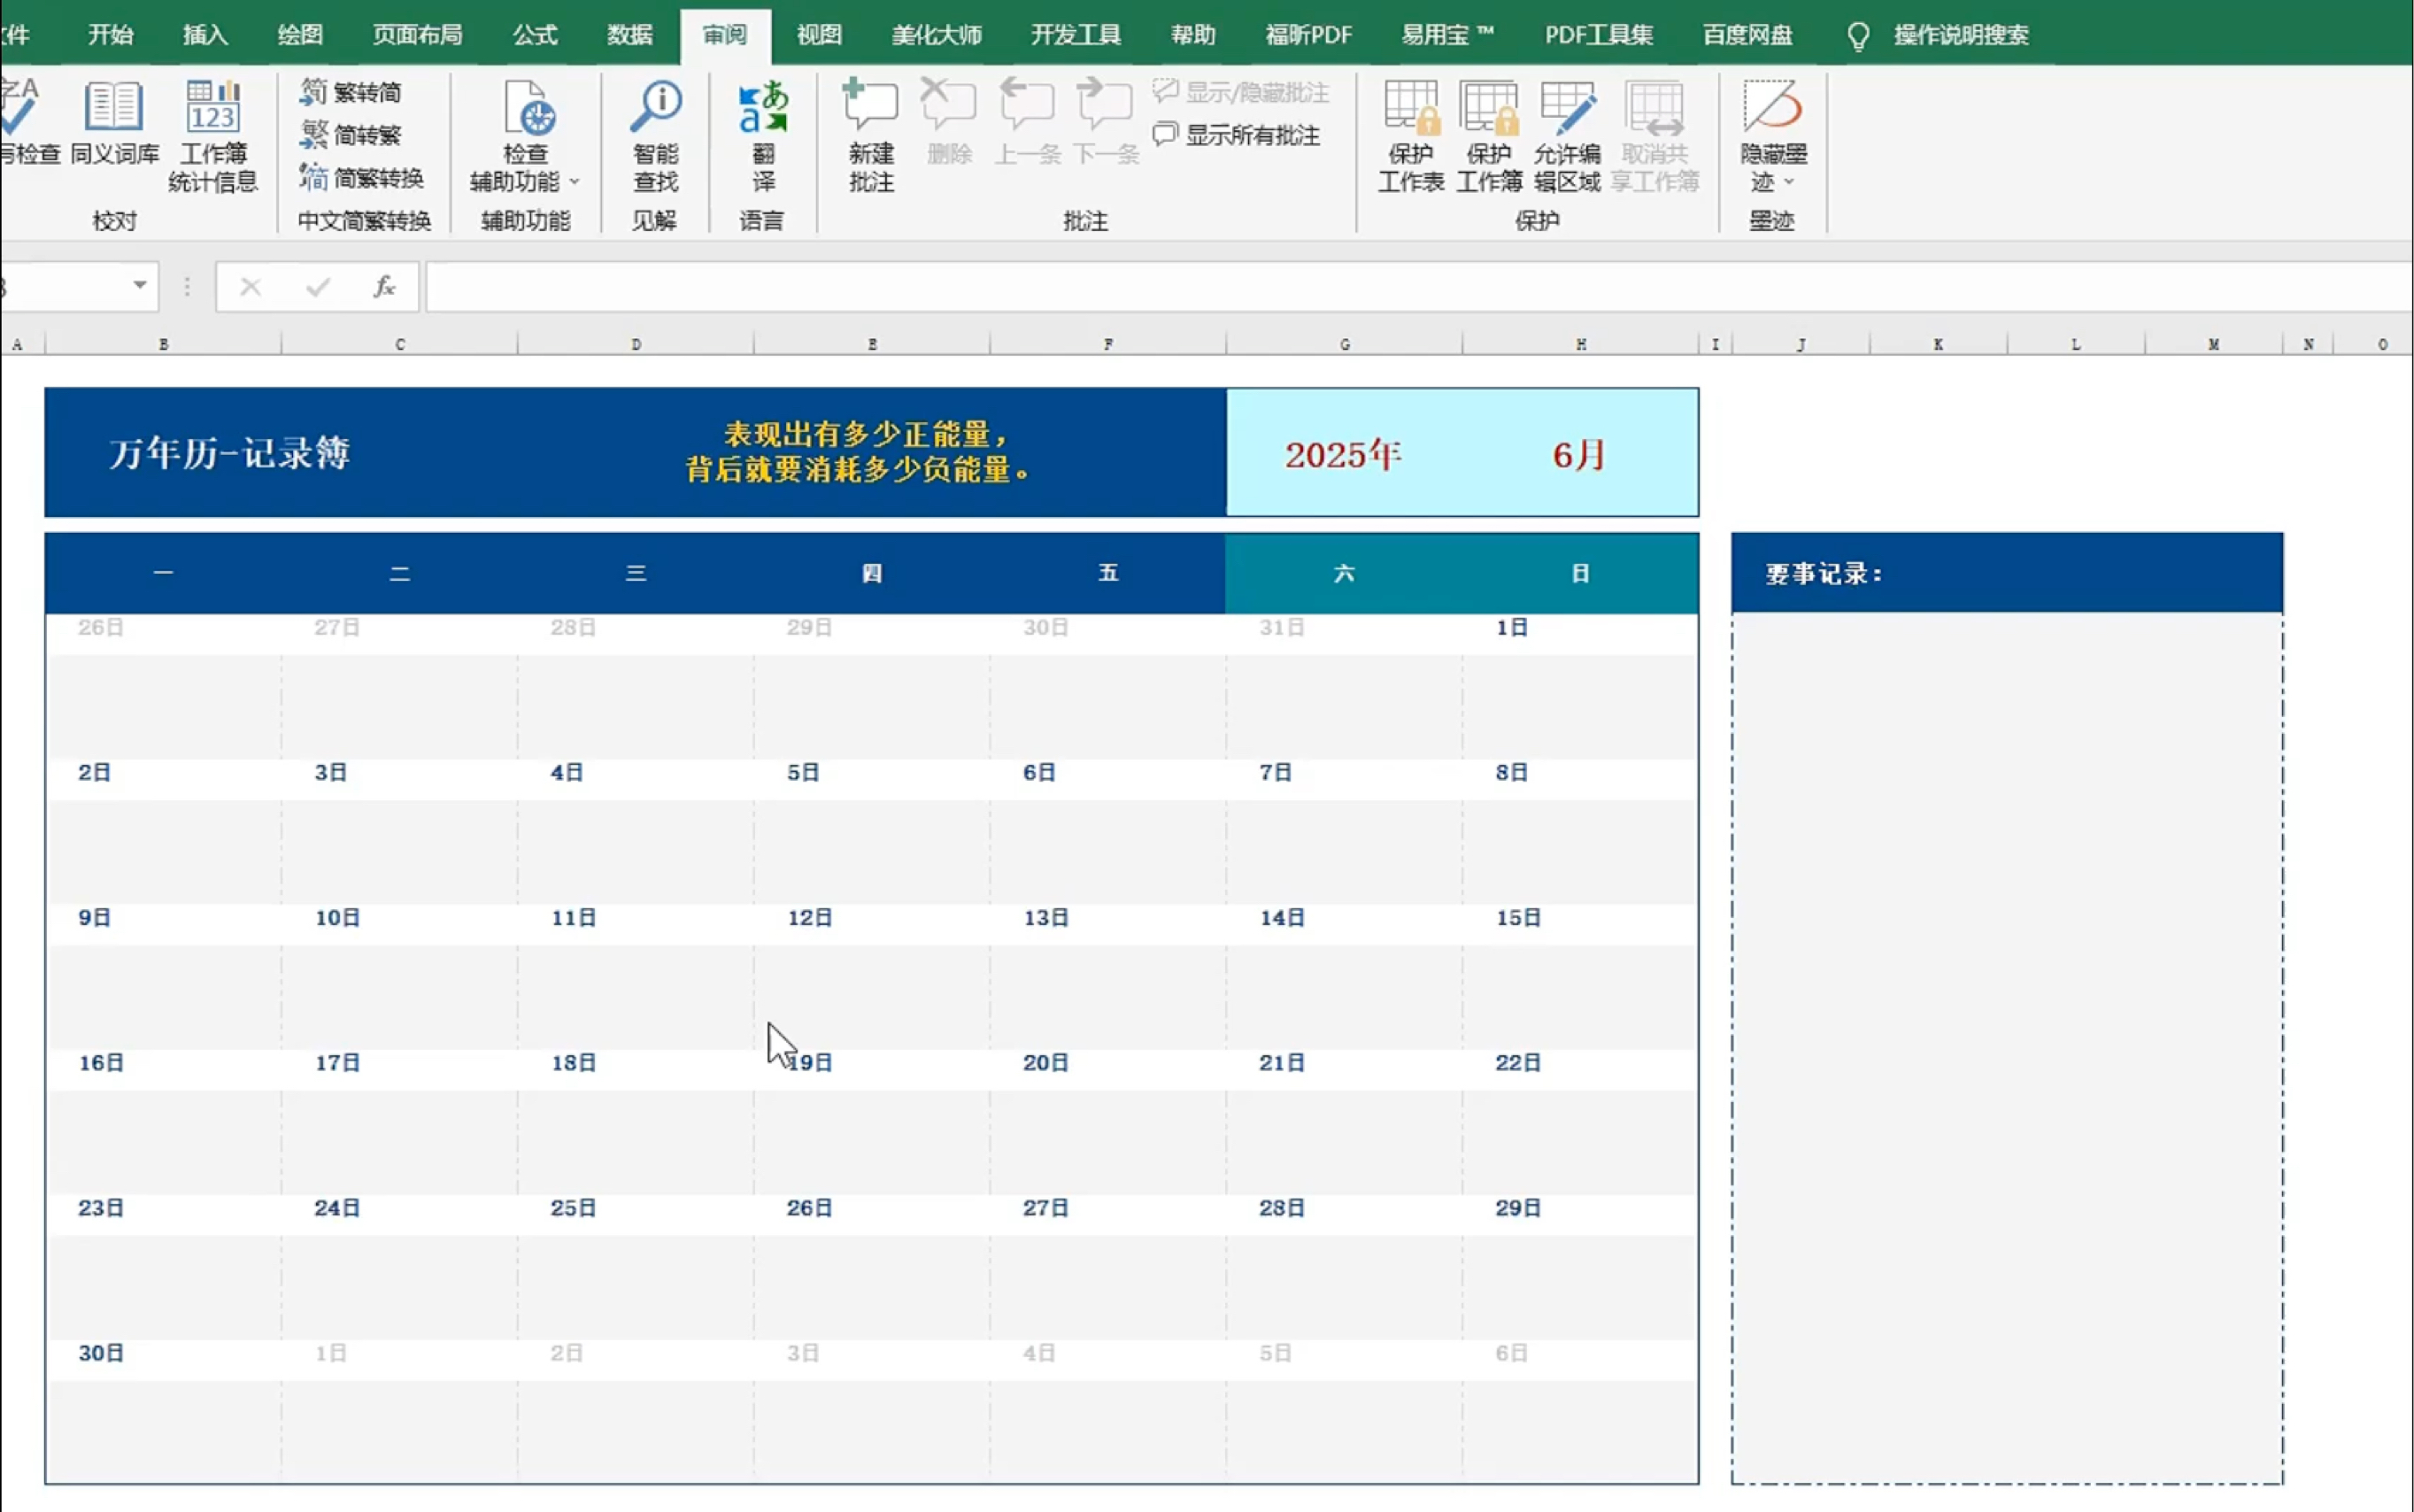This screenshot has height=1512, width=2414.
Task: Click Protect Workbook (保护工作簿) icon
Action: pyautogui.click(x=1488, y=107)
